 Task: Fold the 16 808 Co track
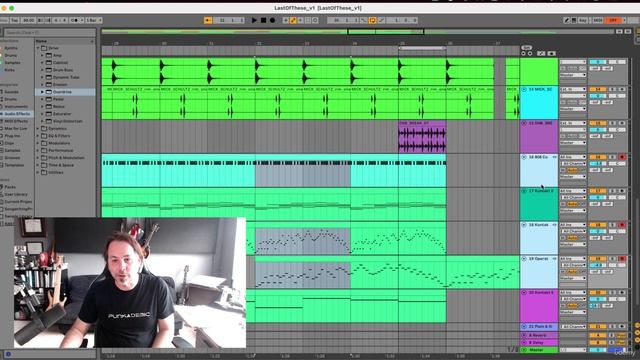[x=524, y=157]
